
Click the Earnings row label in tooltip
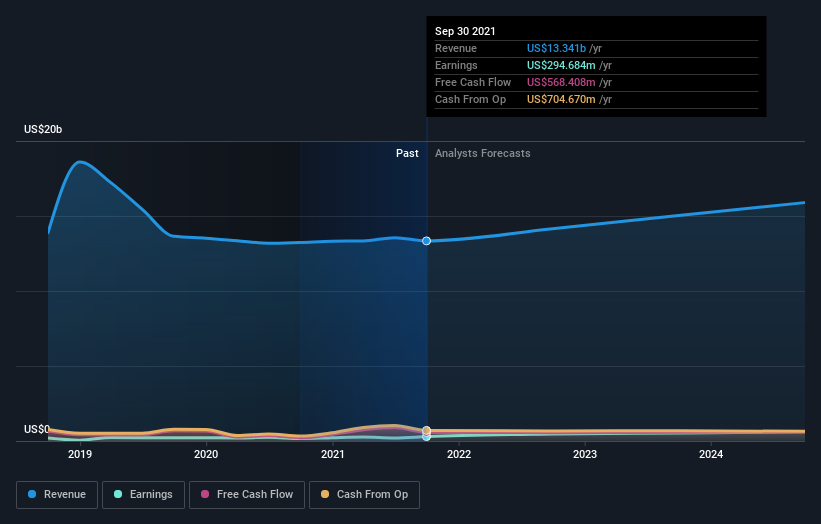coord(456,65)
